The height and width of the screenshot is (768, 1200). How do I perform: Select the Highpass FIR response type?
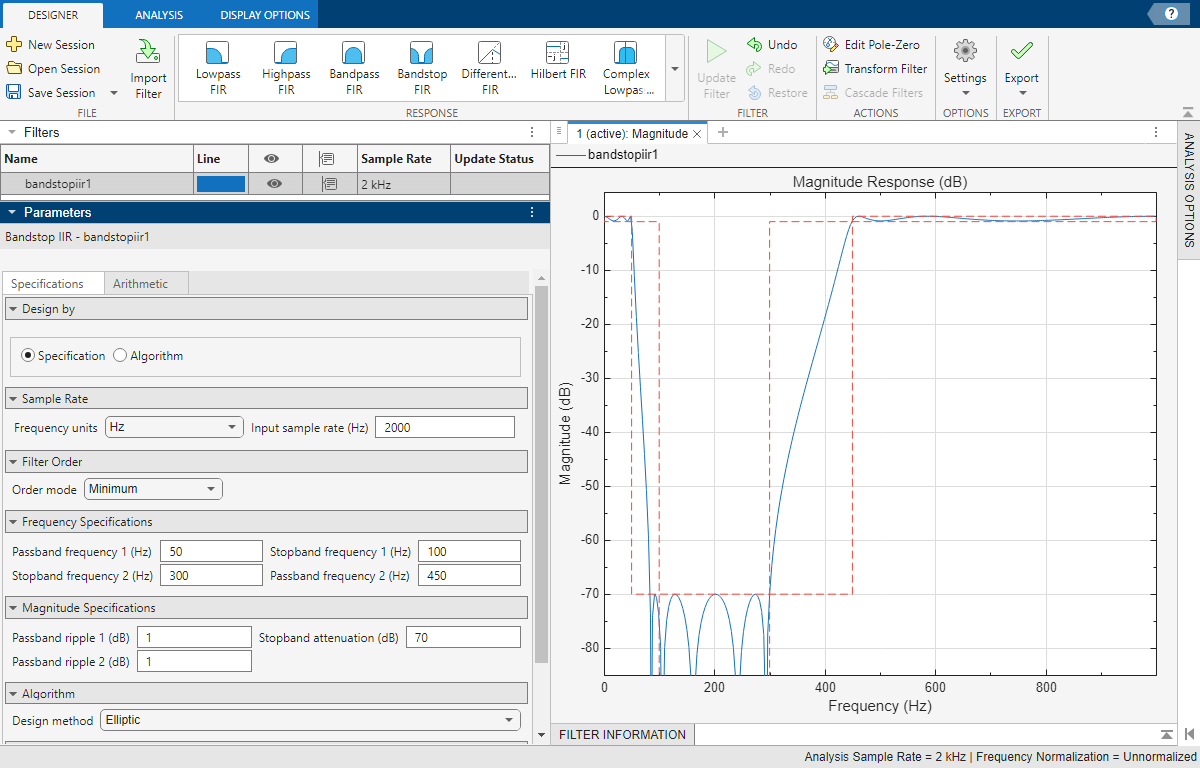(285, 67)
